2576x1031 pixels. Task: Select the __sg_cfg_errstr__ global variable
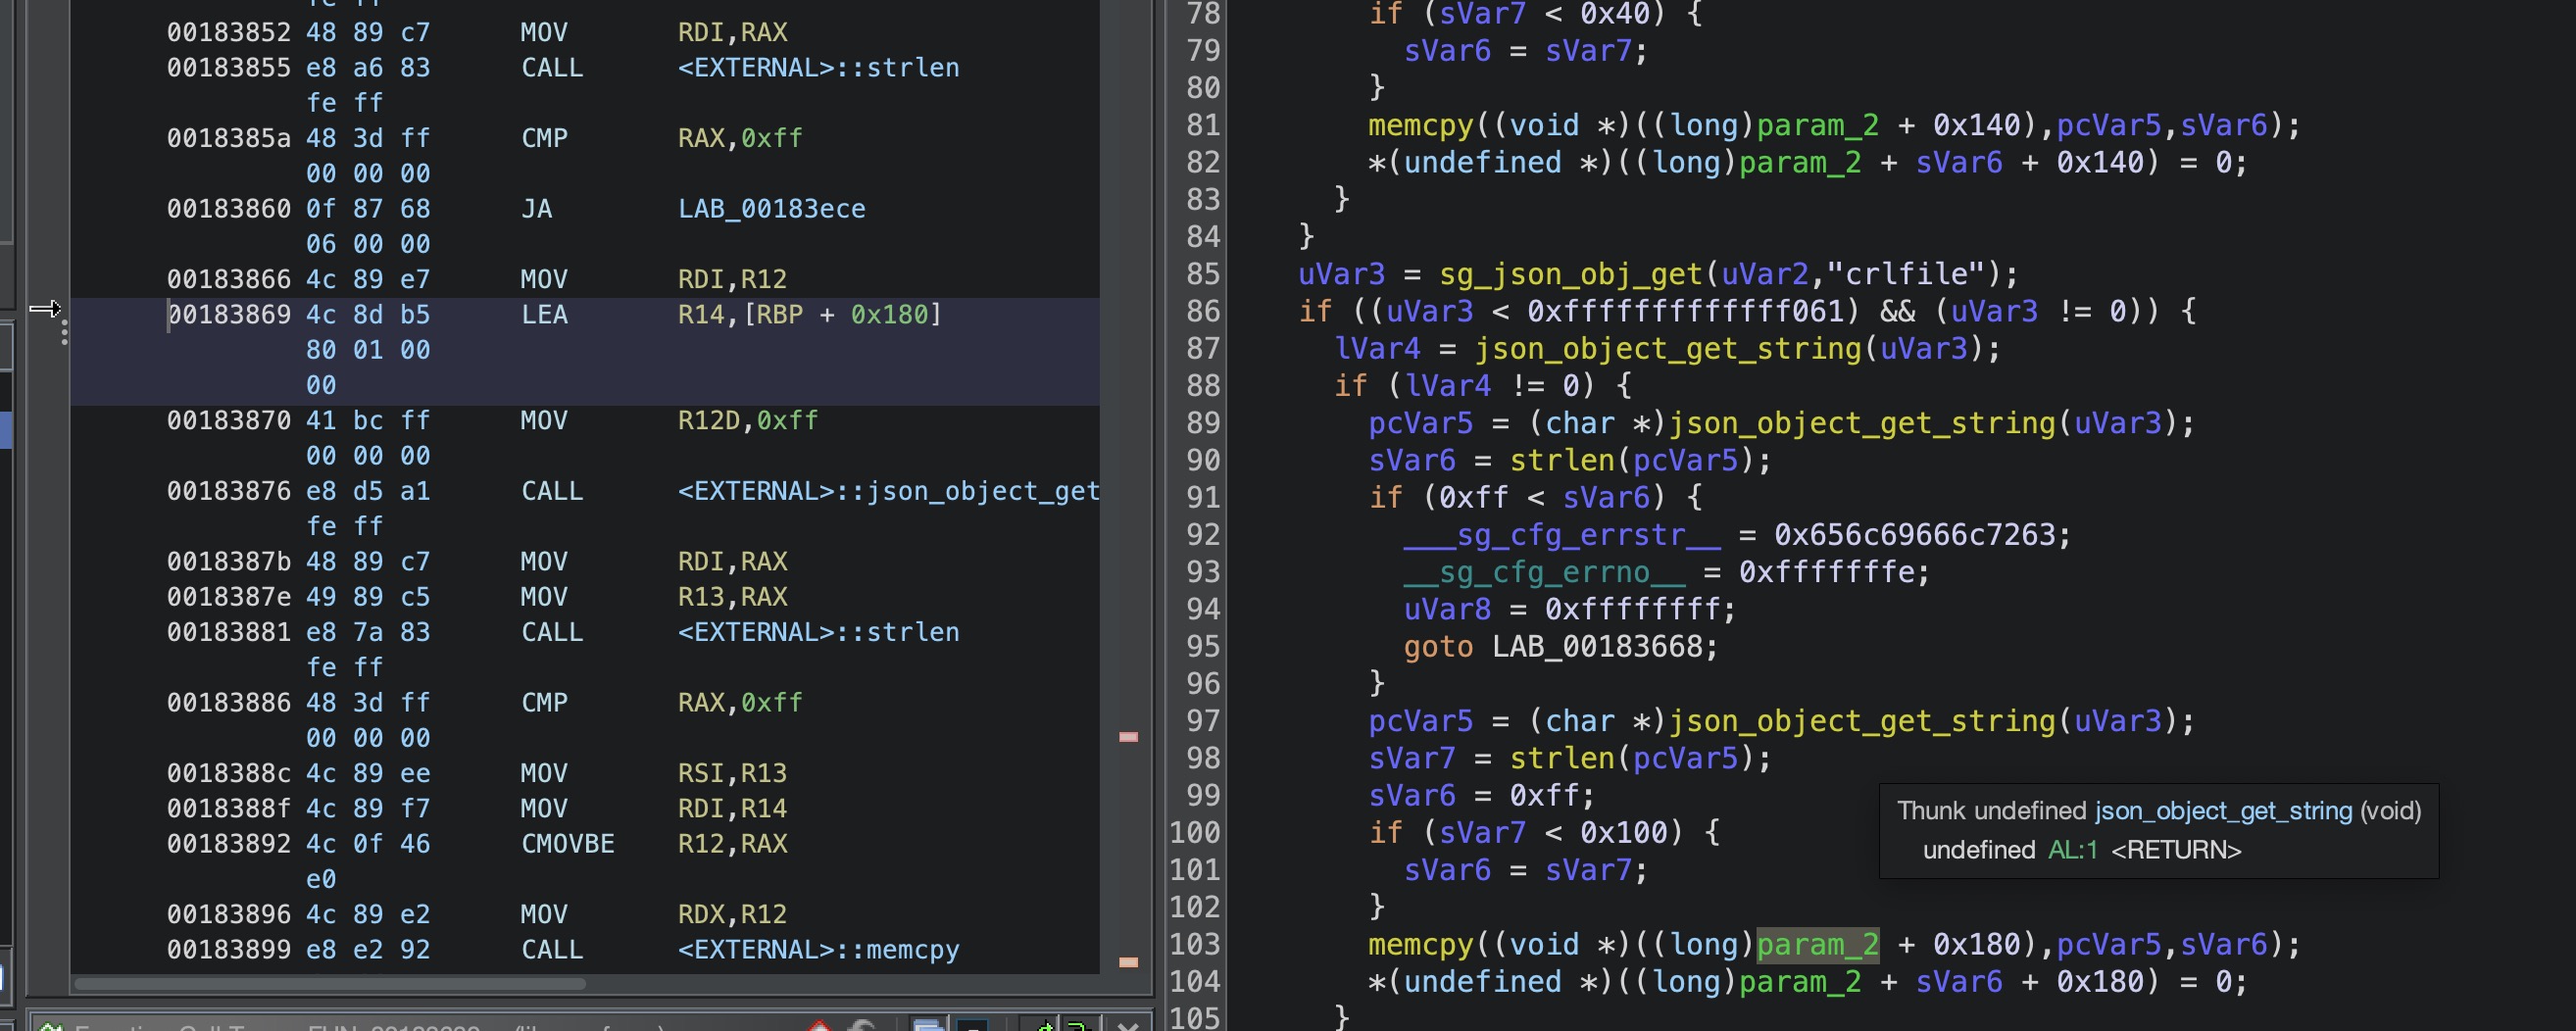pyautogui.click(x=1562, y=535)
